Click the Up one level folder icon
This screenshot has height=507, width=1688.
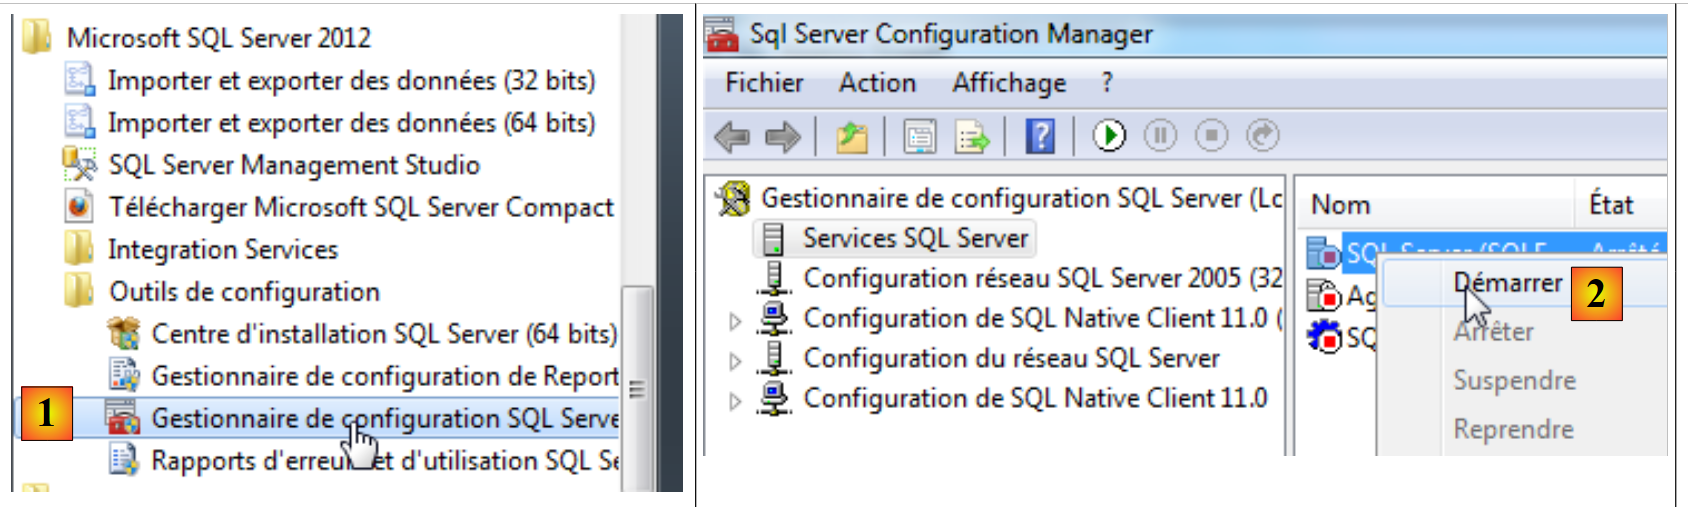(851, 136)
